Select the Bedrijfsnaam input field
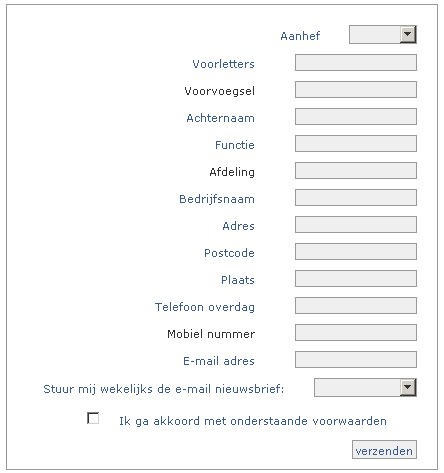Screen dimensions: 444x473 pyautogui.click(x=356, y=198)
